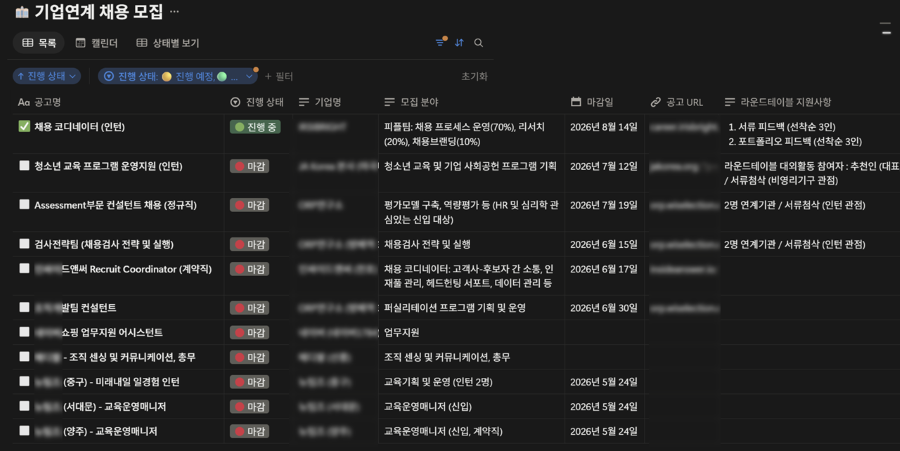900x451 pixels.
Task: Check the 쇼핑 업무지원 어시스턴트 checkbox
Action: tap(24, 332)
